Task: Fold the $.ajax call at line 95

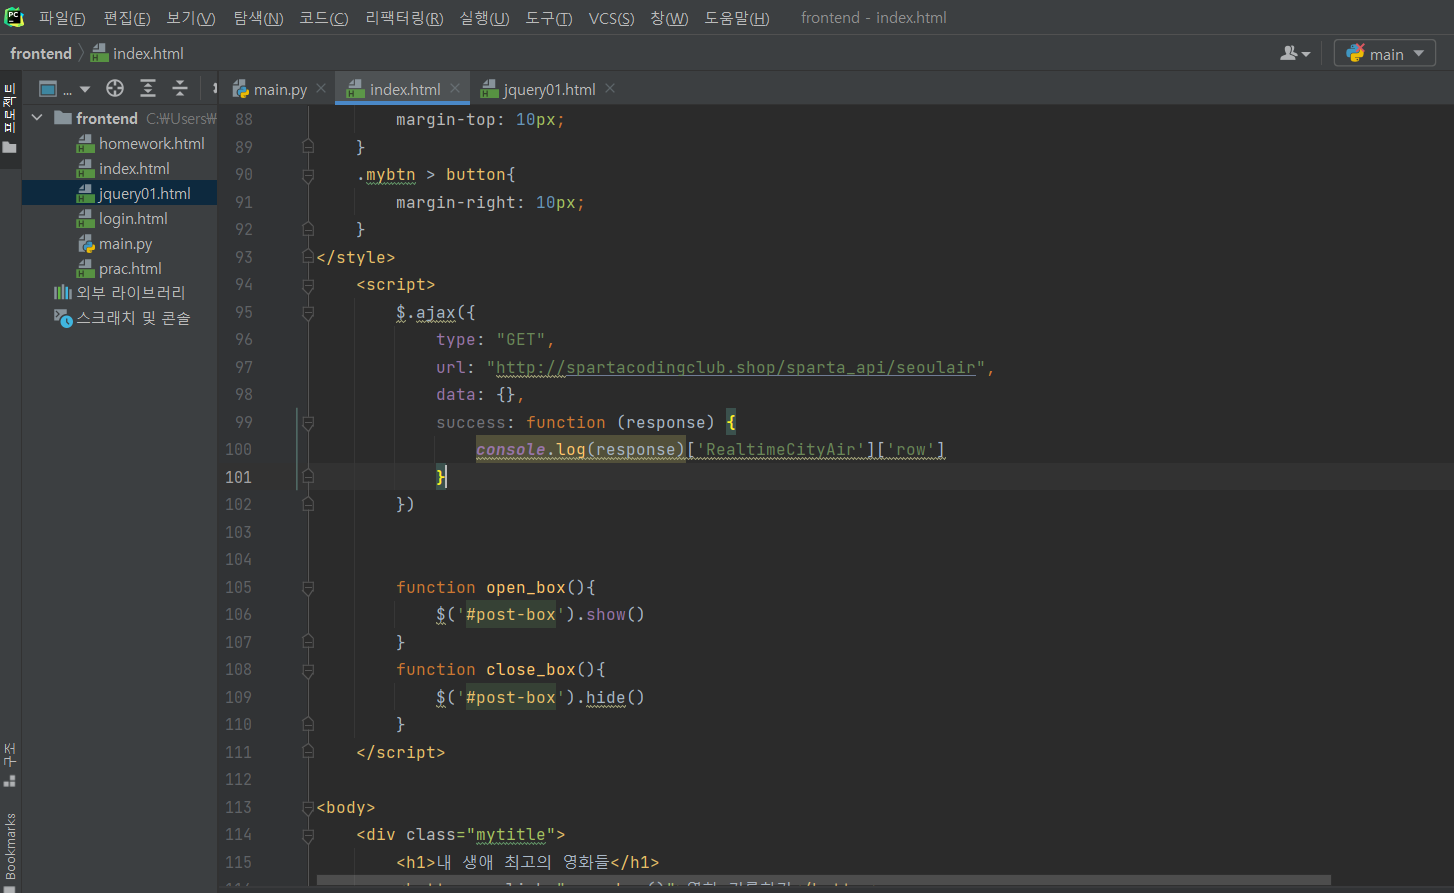Action: click(308, 312)
